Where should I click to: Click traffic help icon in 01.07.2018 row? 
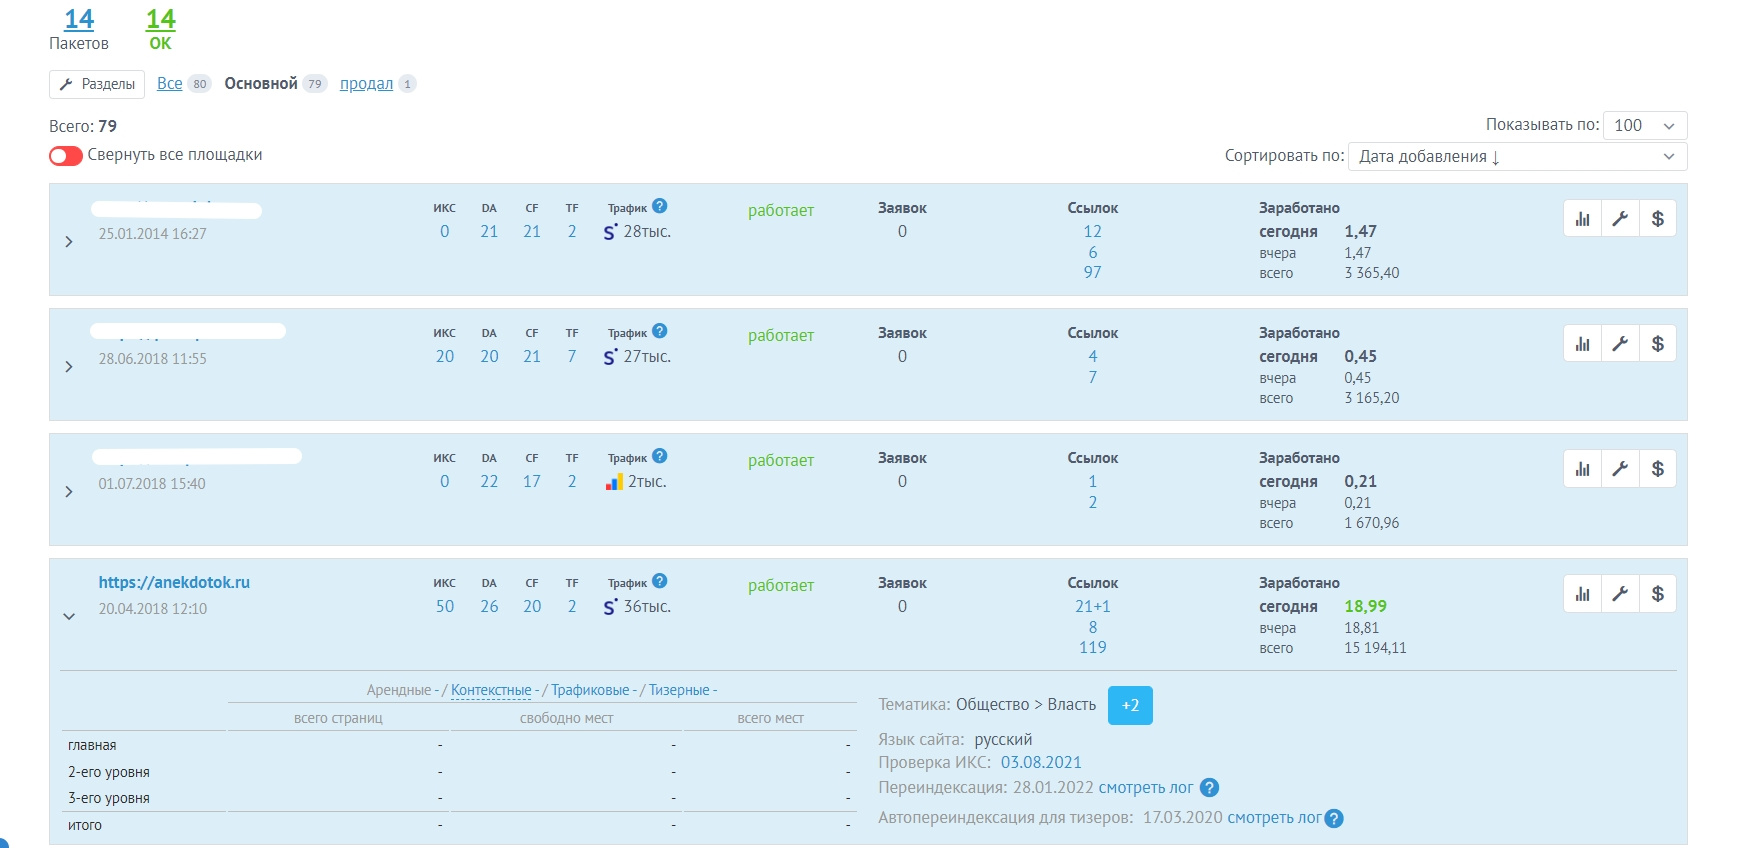point(660,456)
